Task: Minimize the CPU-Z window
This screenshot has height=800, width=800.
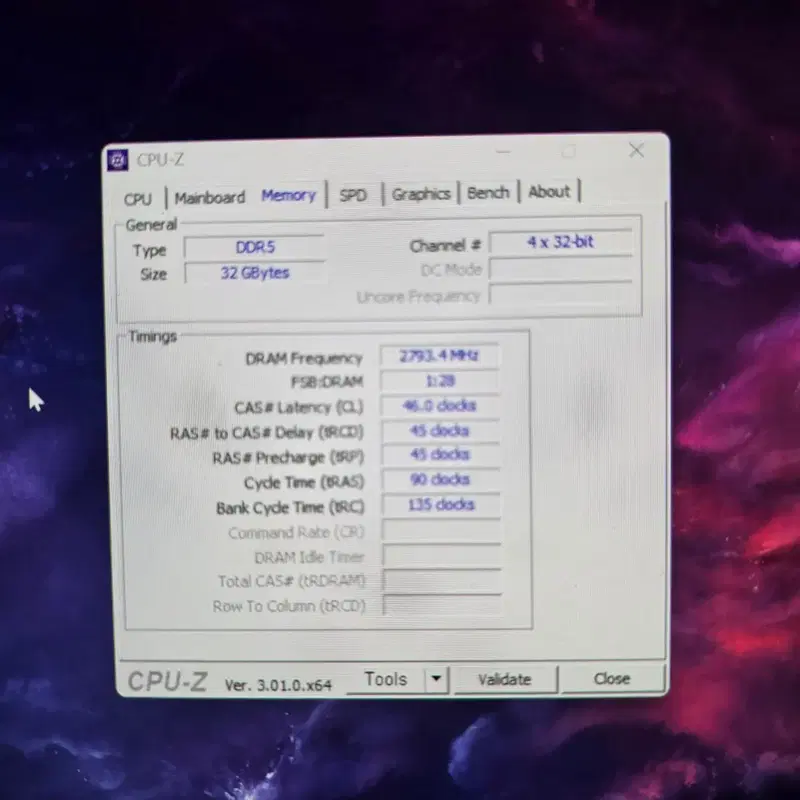Action: [x=503, y=152]
